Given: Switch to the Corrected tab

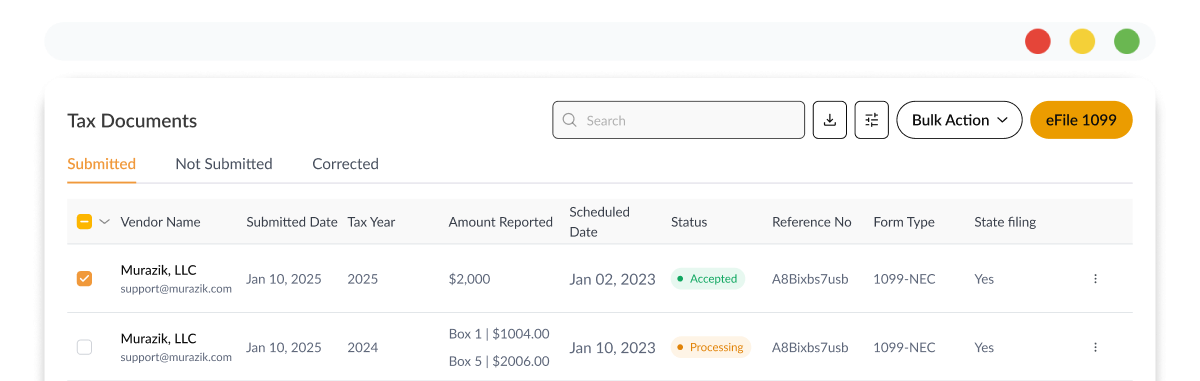Looking at the screenshot, I should tap(345, 164).
